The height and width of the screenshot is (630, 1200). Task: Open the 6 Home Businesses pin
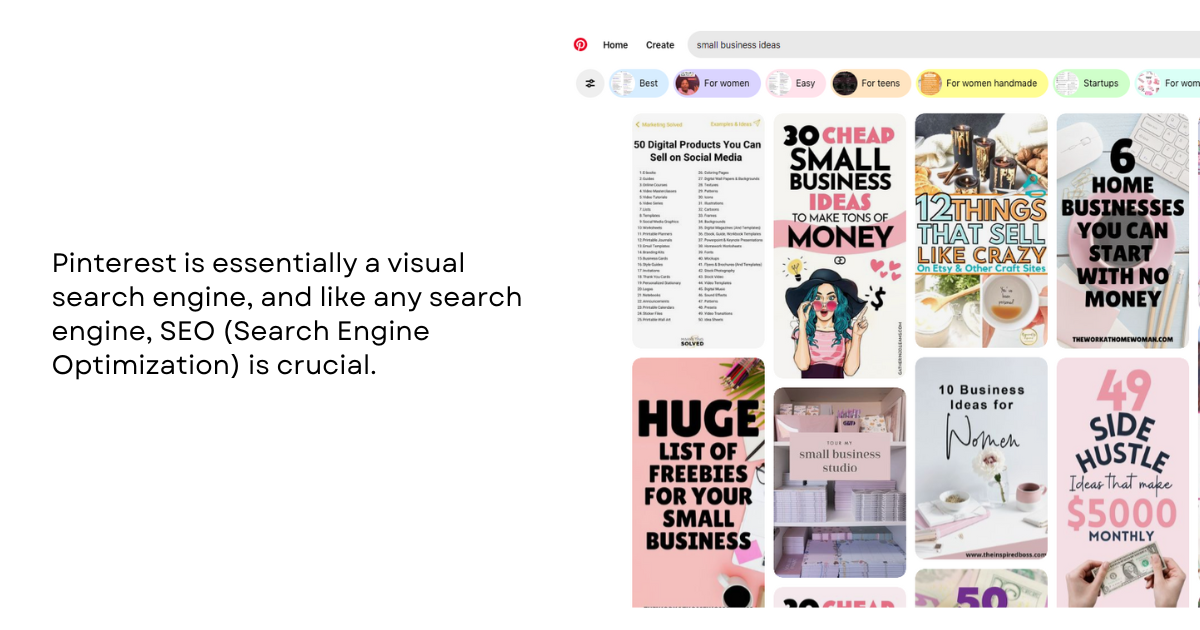pyautogui.click(x=1122, y=230)
